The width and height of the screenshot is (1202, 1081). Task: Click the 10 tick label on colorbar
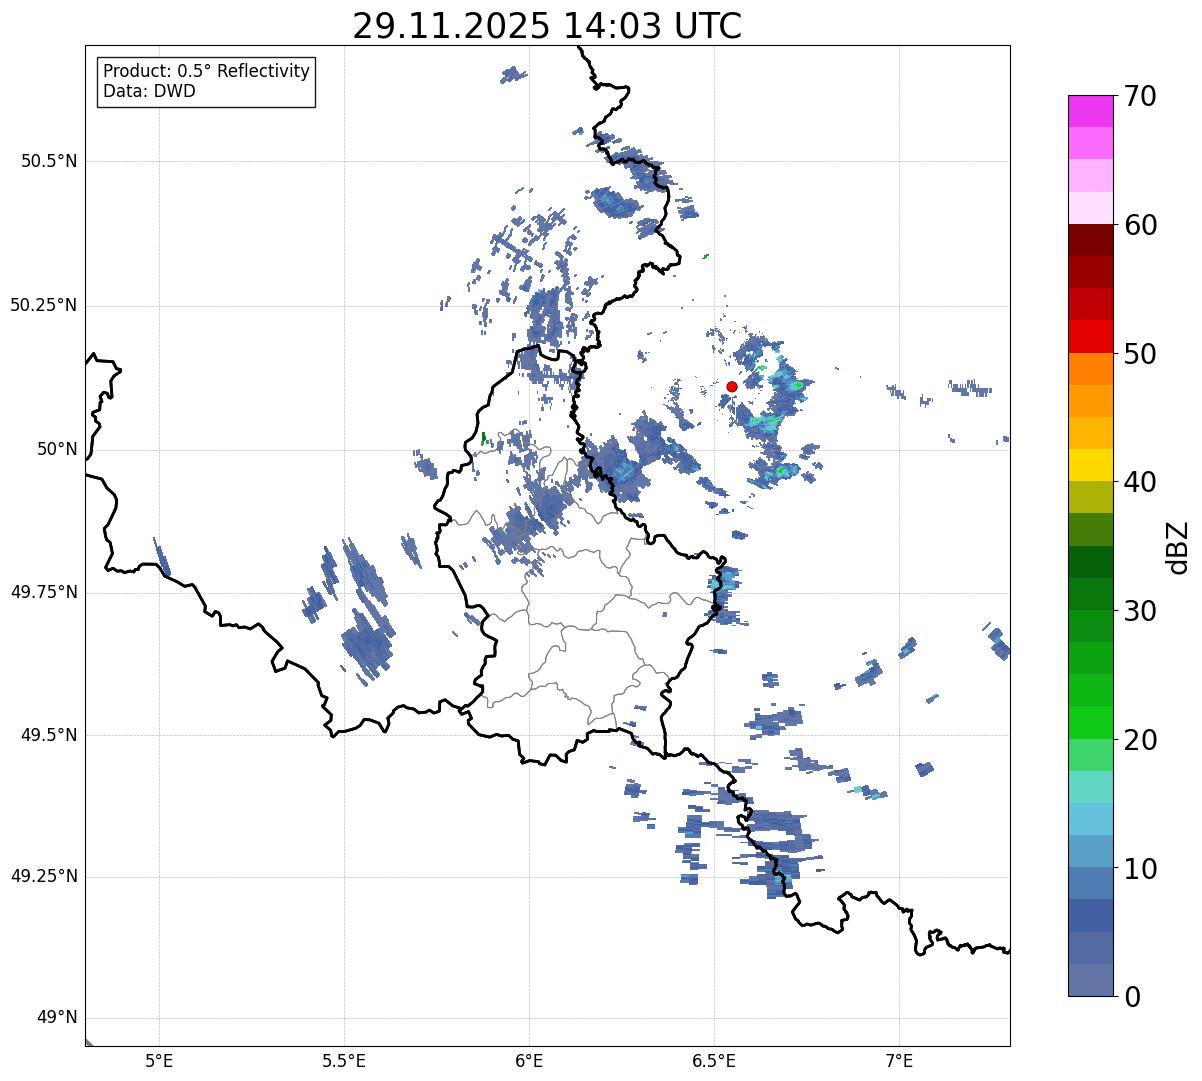[1140, 868]
